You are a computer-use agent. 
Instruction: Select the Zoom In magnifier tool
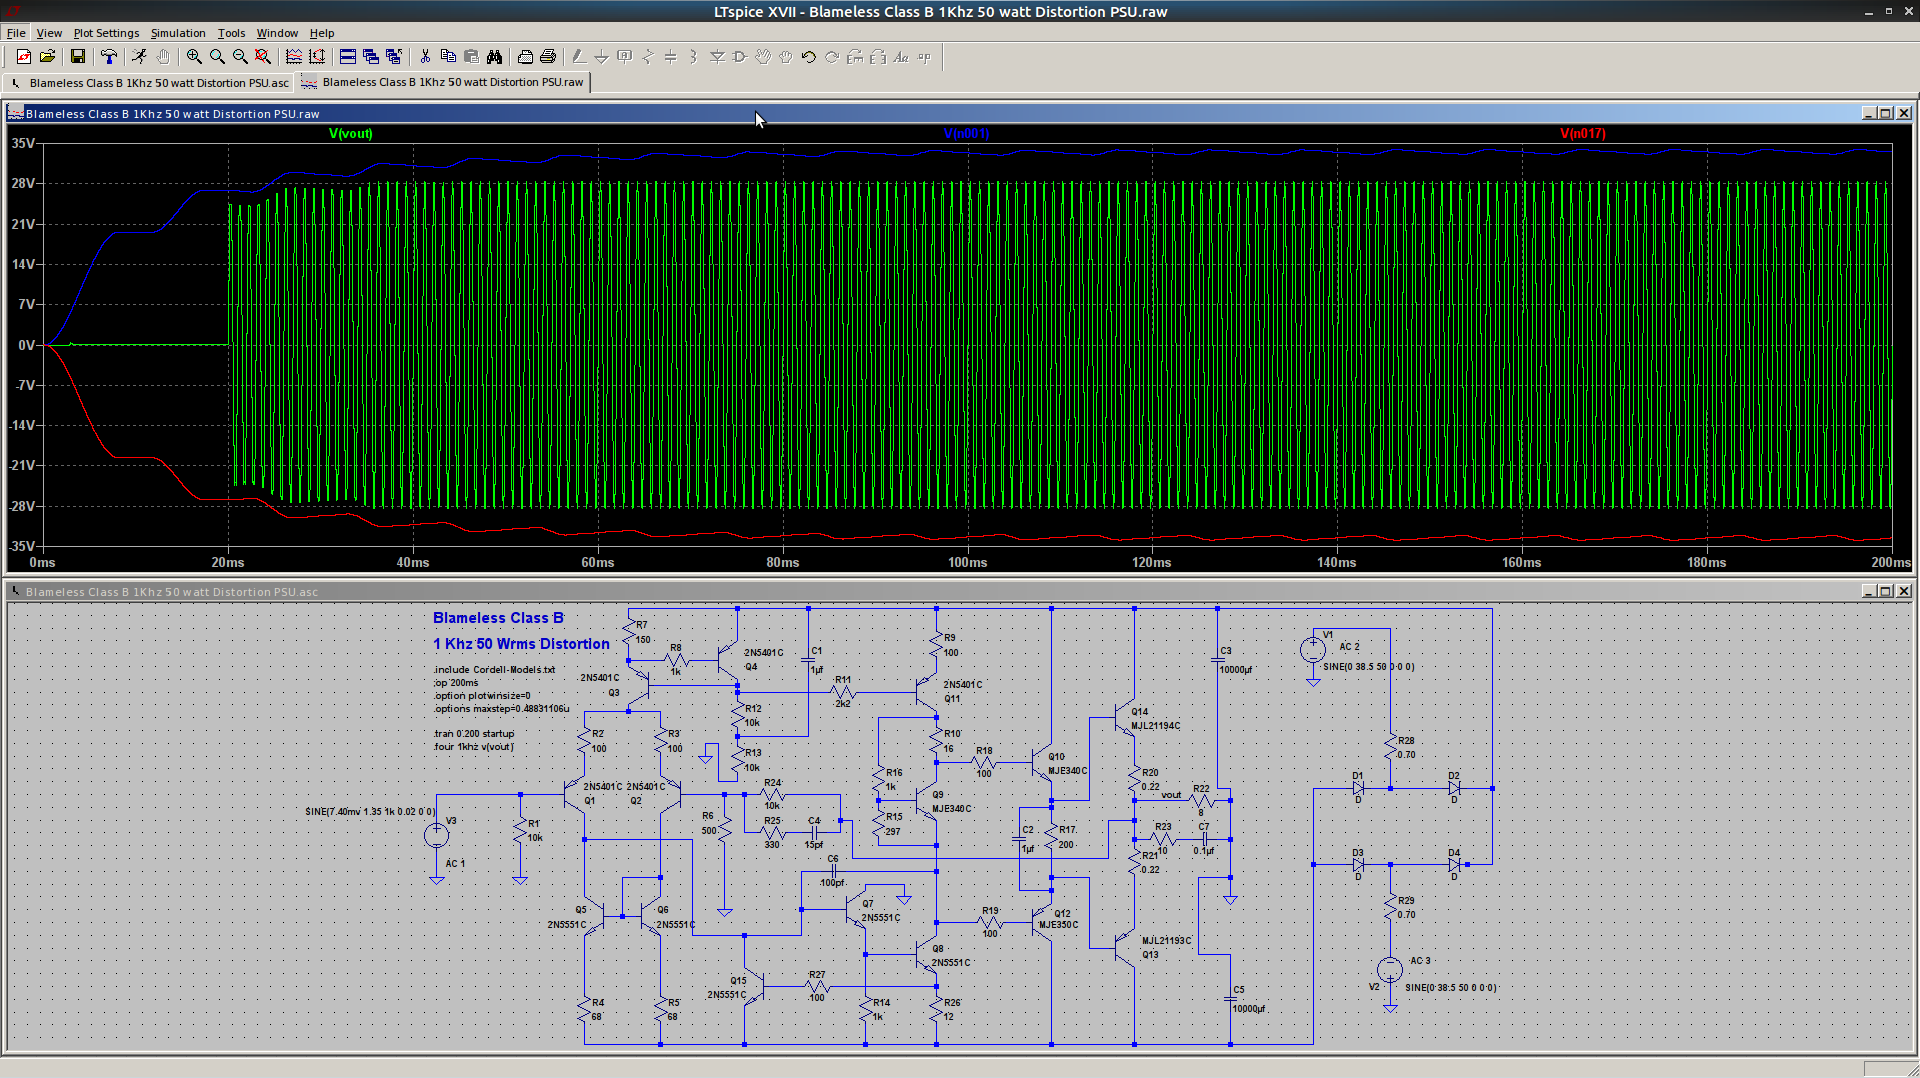pyautogui.click(x=194, y=57)
